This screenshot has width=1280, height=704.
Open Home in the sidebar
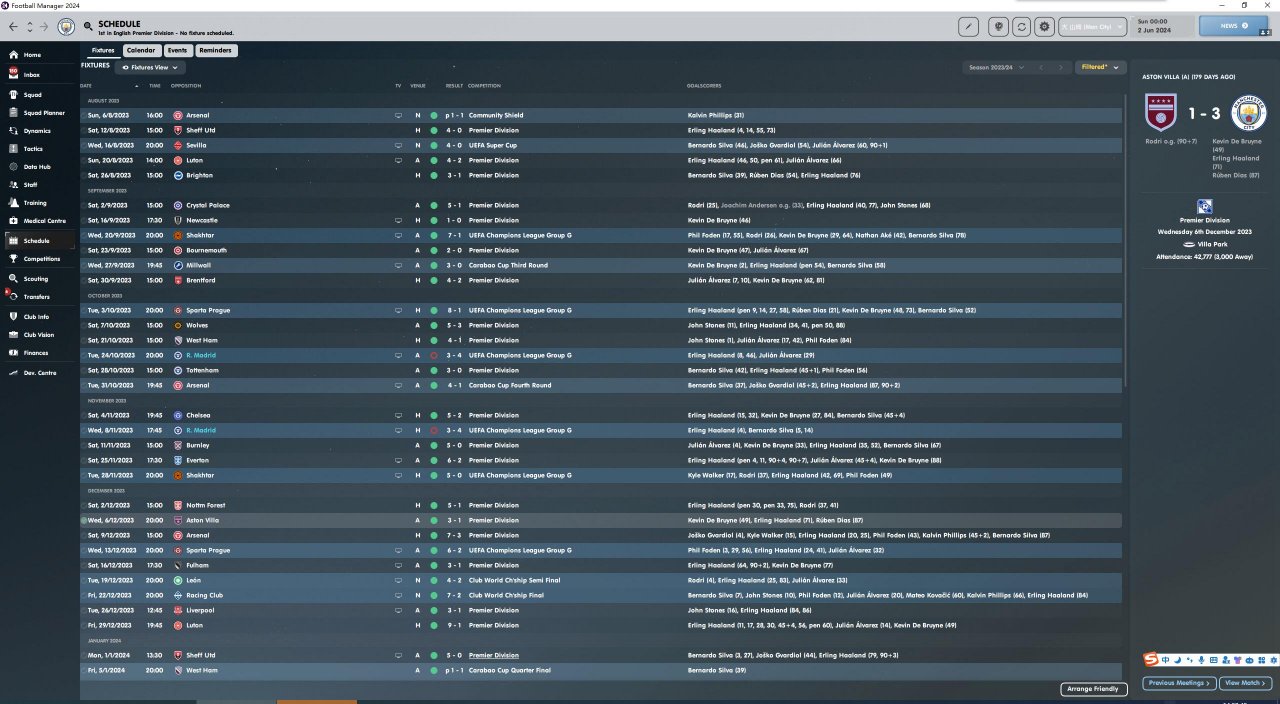pyautogui.click(x=38, y=55)
